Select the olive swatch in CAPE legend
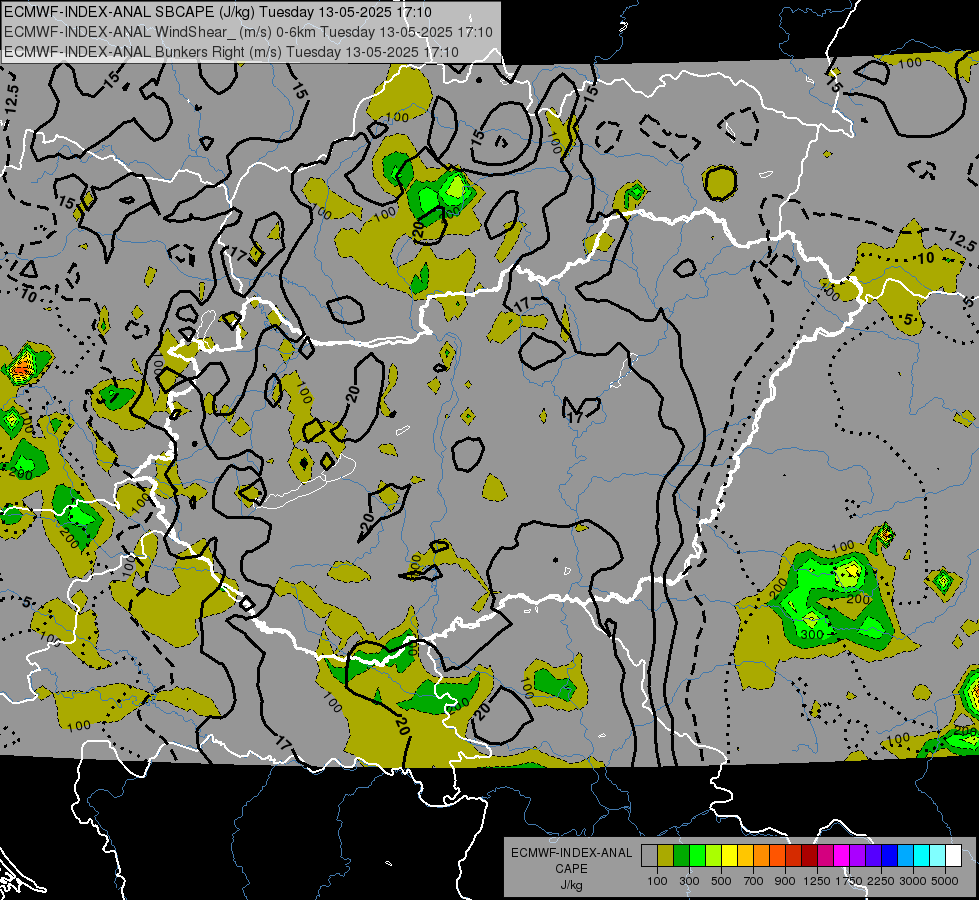The image size is (979, 900). (665, 856)
